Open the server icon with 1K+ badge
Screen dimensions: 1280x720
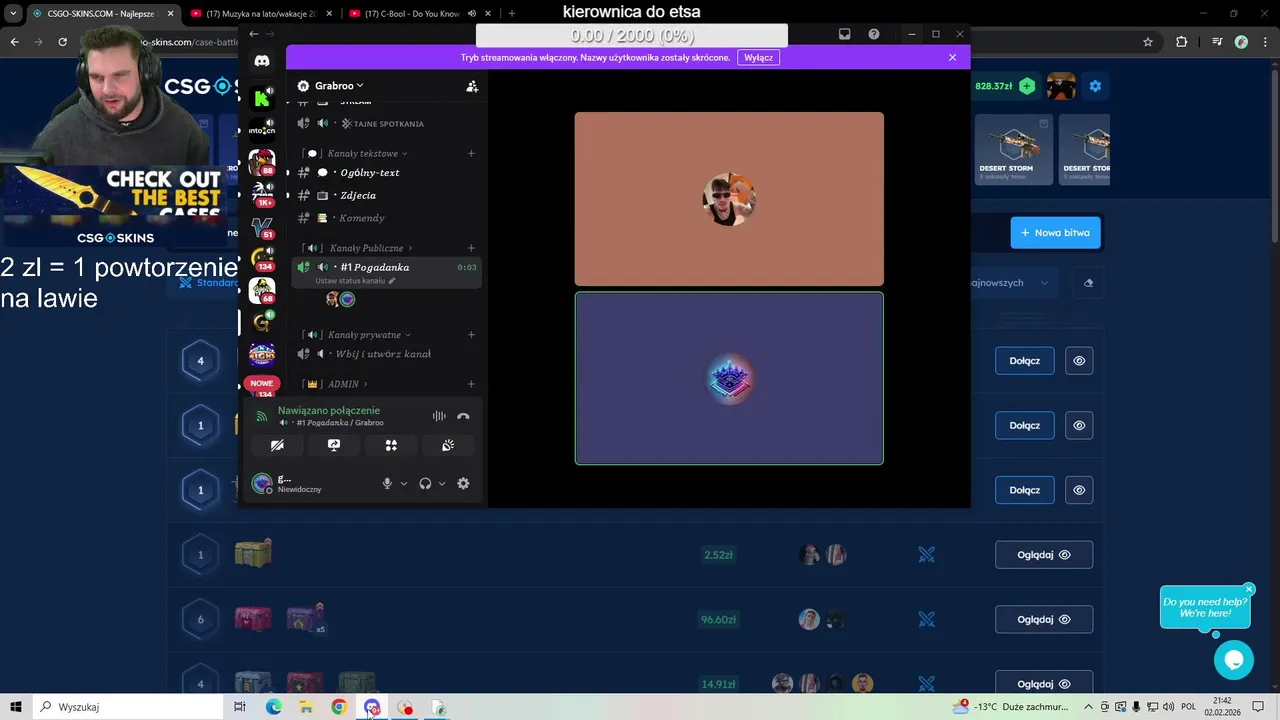coord(262,193)
